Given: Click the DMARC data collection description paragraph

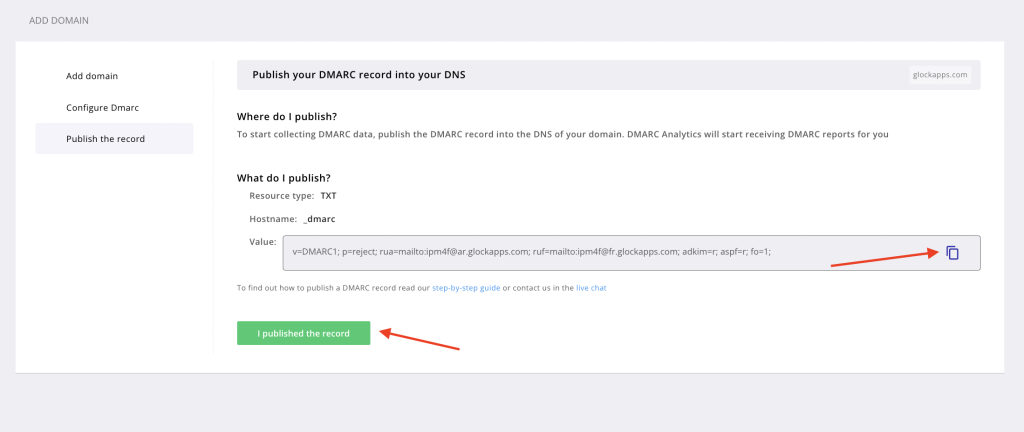Looking at the screenshot, I should pyautogui.click(x=561, y=134).
